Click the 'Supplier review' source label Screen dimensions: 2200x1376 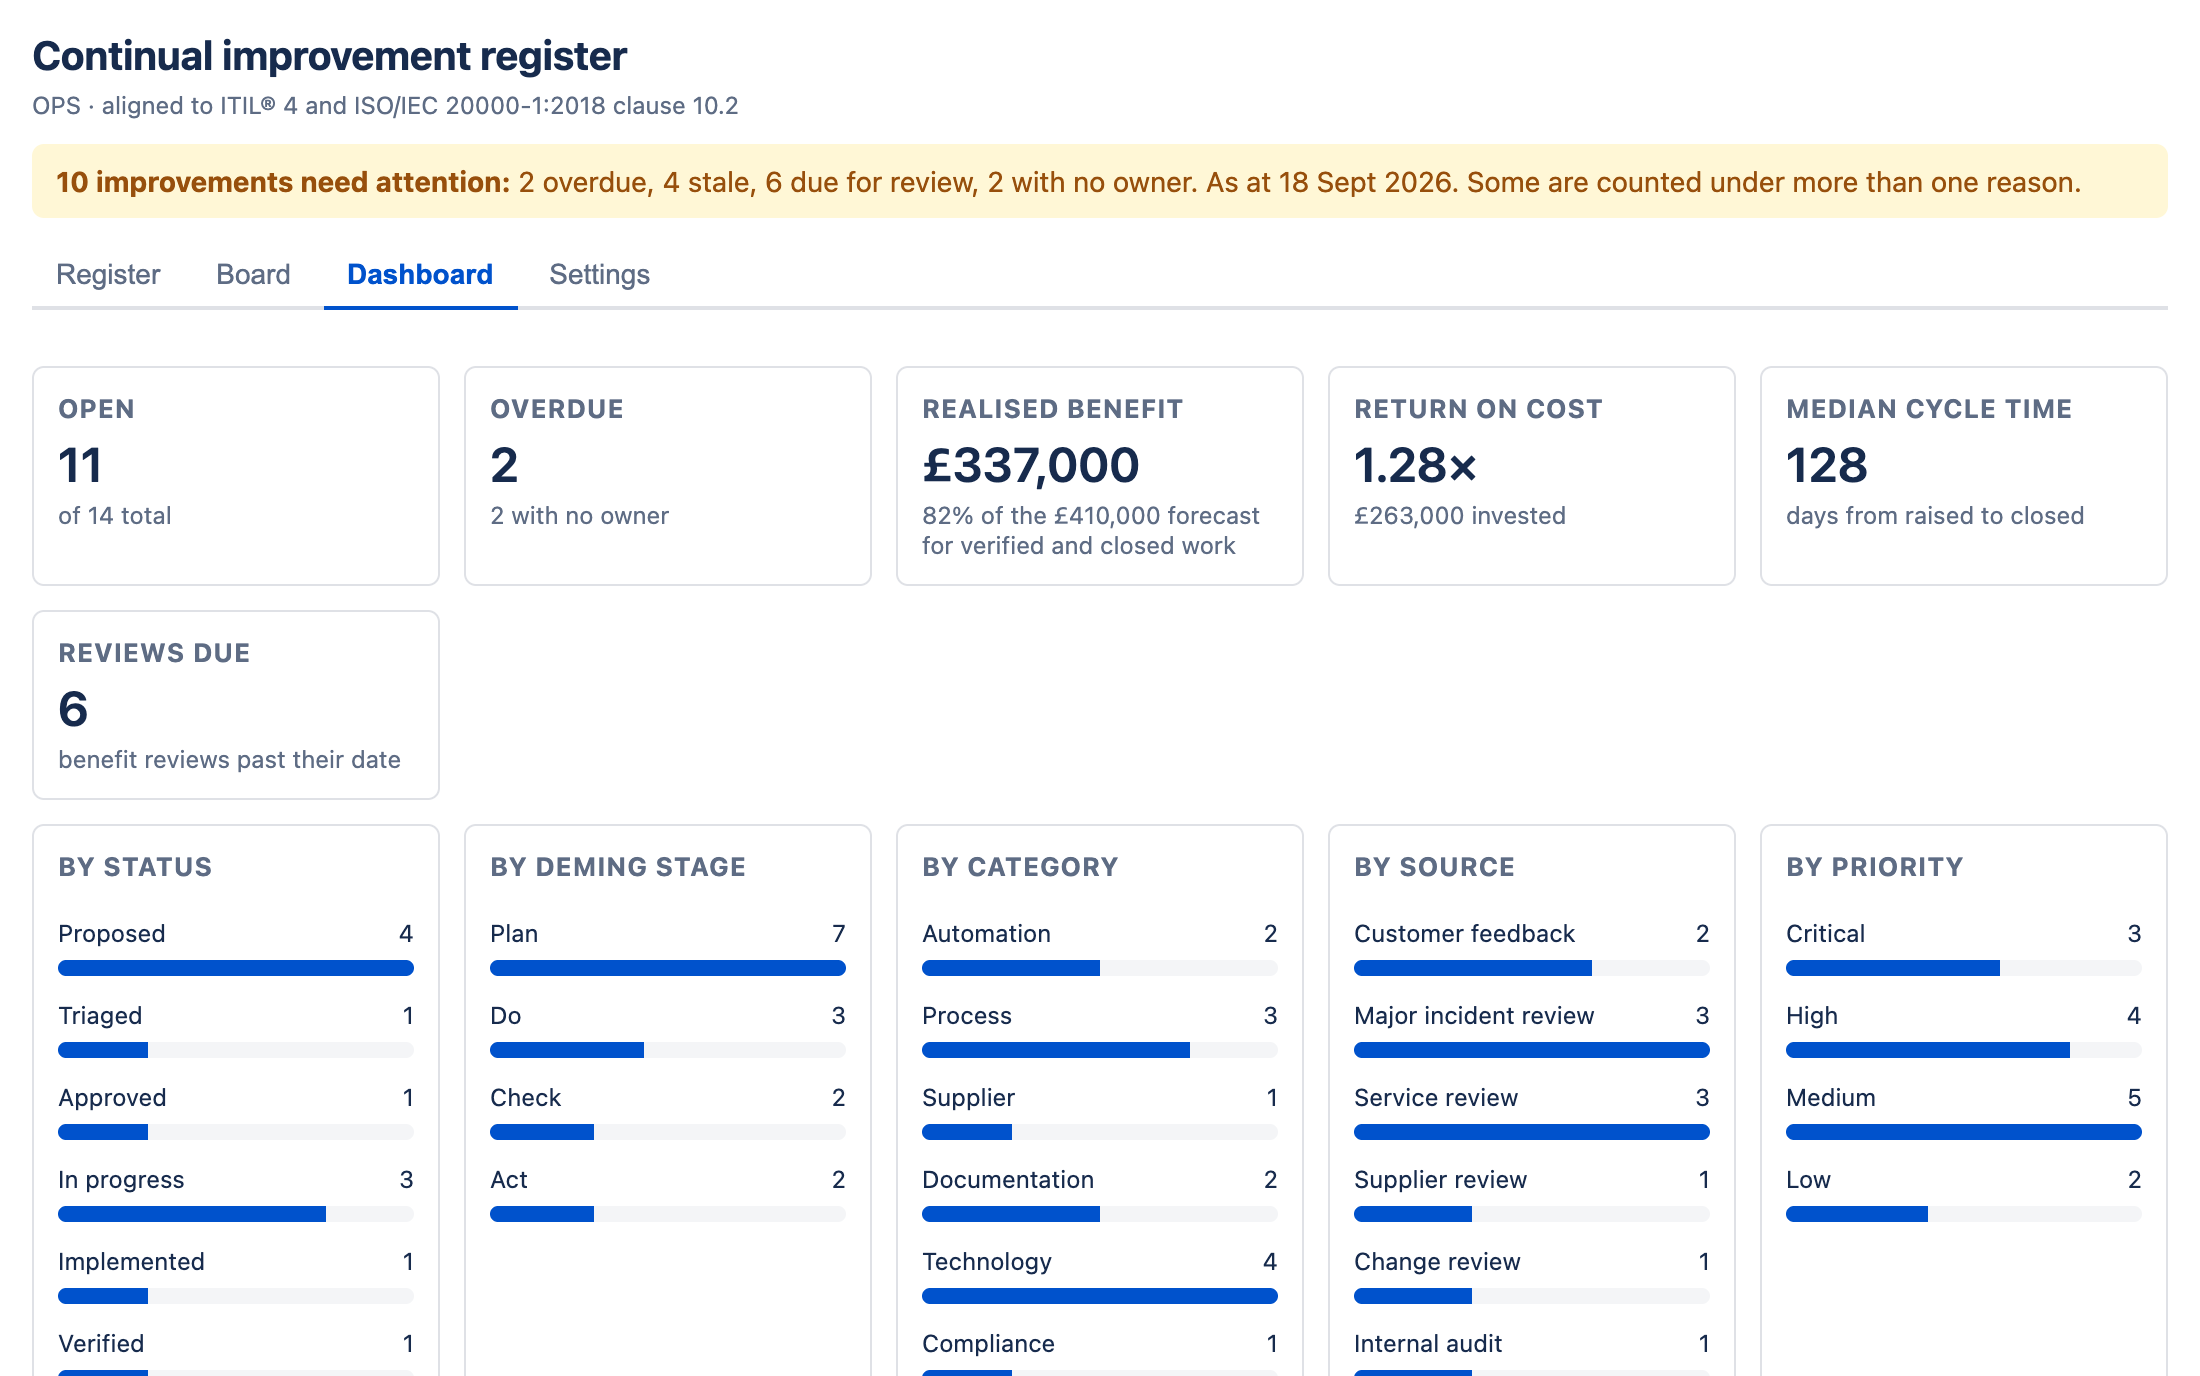click(1440, 1180)
